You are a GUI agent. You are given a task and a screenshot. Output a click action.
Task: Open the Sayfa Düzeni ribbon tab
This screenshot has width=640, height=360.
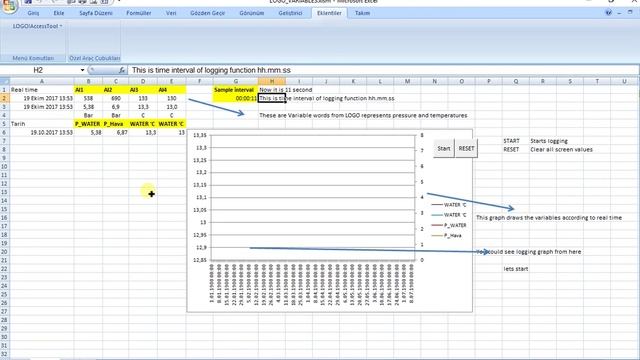(96, 13)
